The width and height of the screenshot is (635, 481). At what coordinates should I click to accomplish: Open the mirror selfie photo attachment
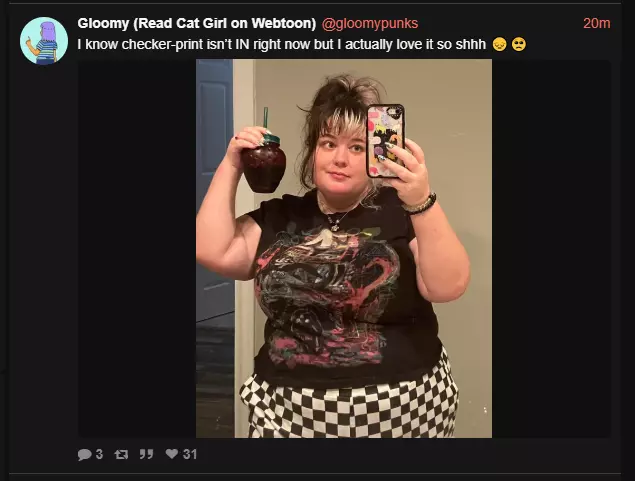[344, 248]
